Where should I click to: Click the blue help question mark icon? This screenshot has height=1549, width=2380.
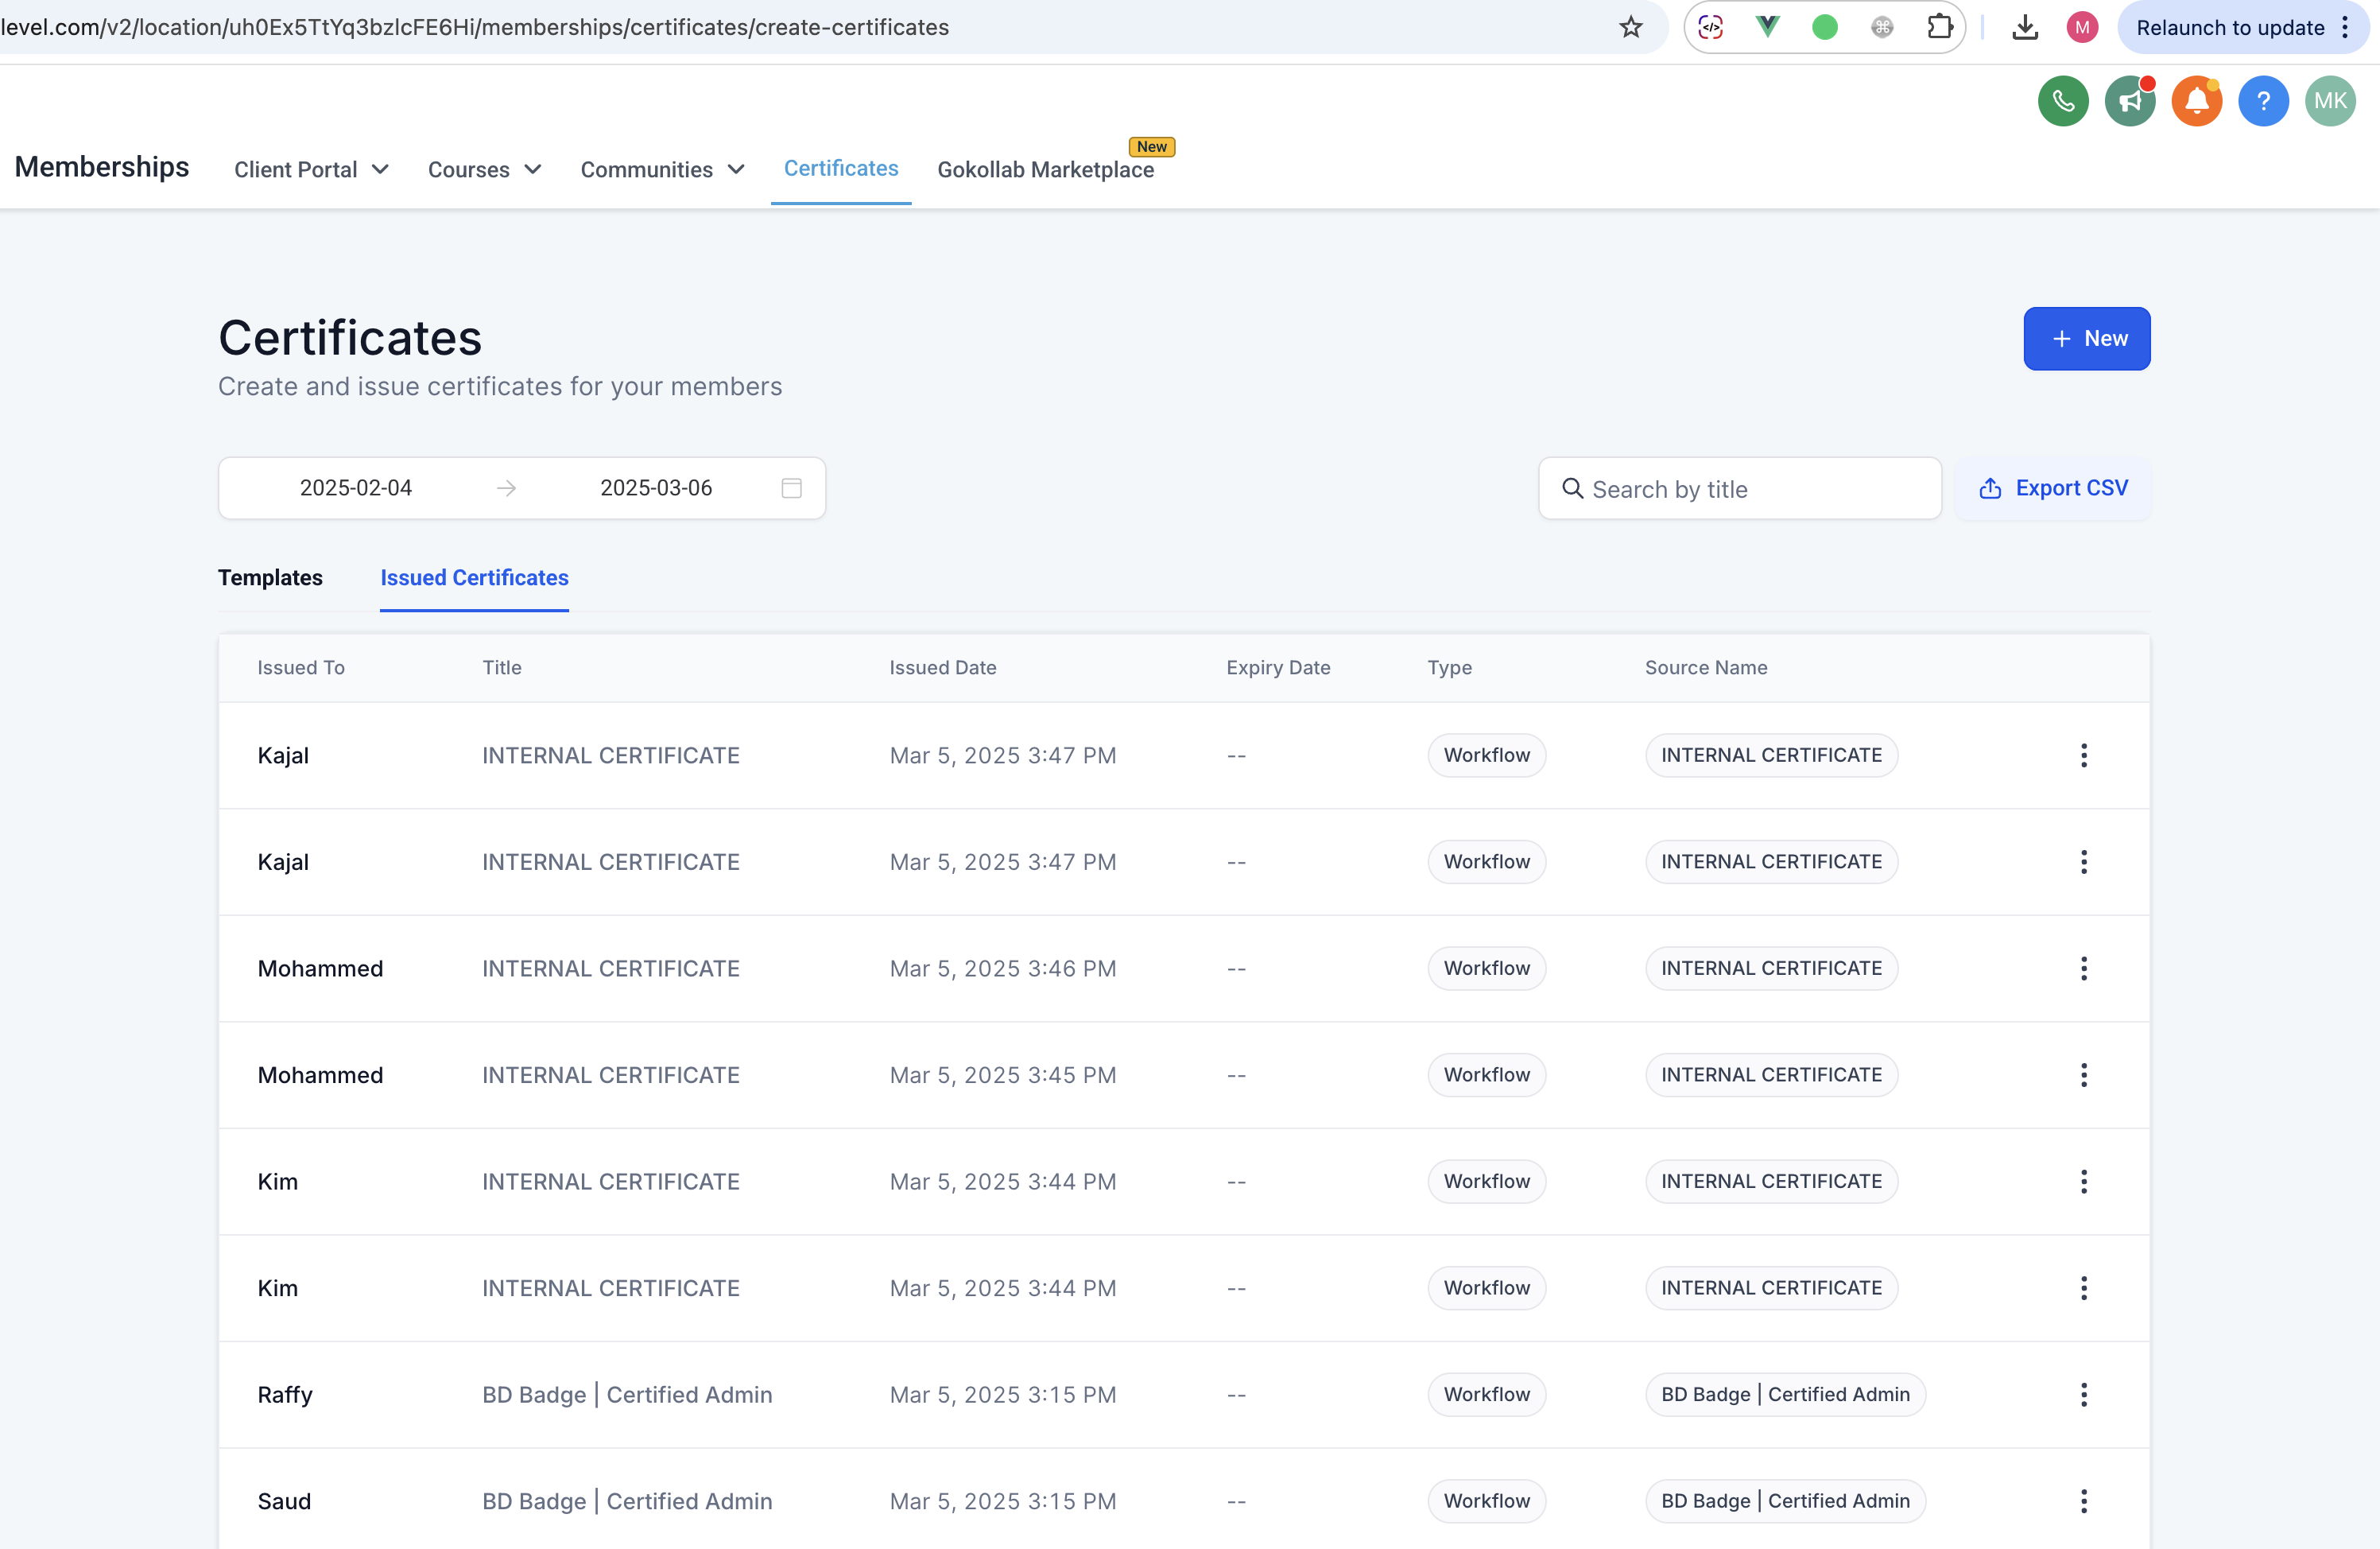(2263, 101)
